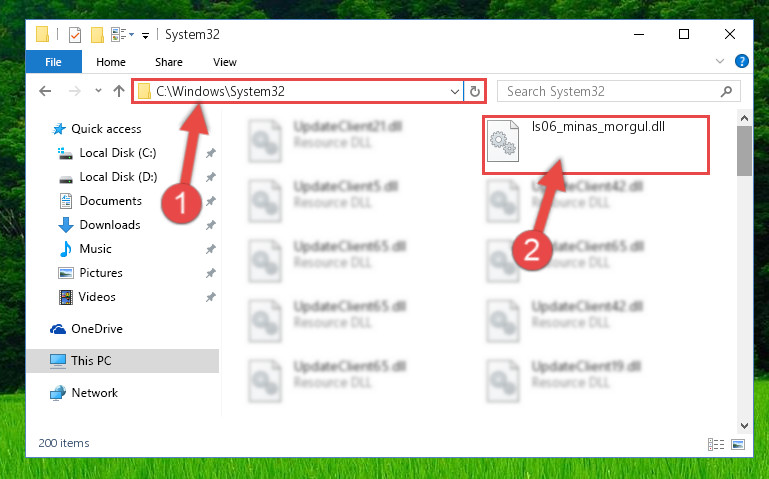Unpin Downloads using its pin icon

pos(210,225)
